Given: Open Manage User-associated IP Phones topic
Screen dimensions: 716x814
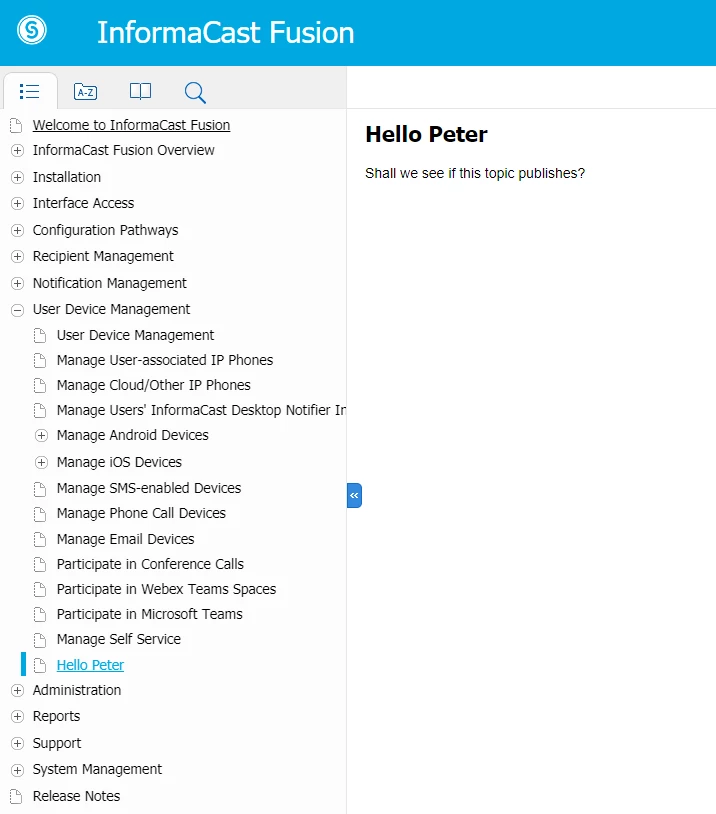Looking at the screenshot, I should pos(165,360).
